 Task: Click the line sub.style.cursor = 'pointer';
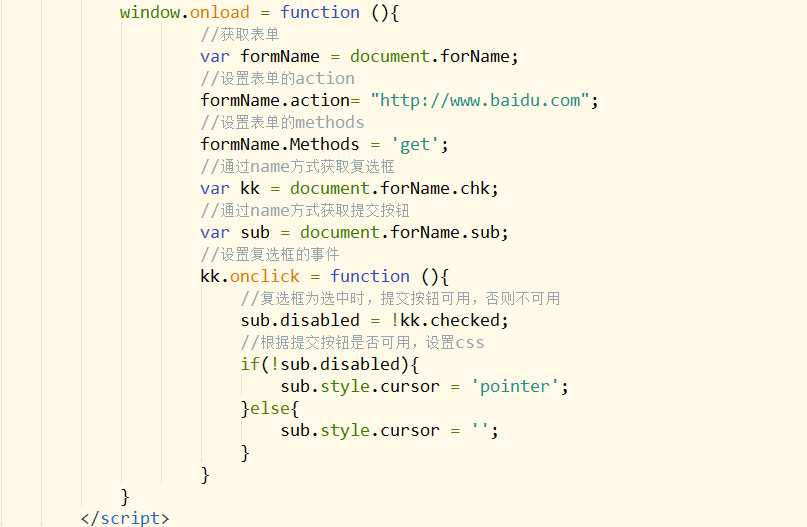coord(425,387)
